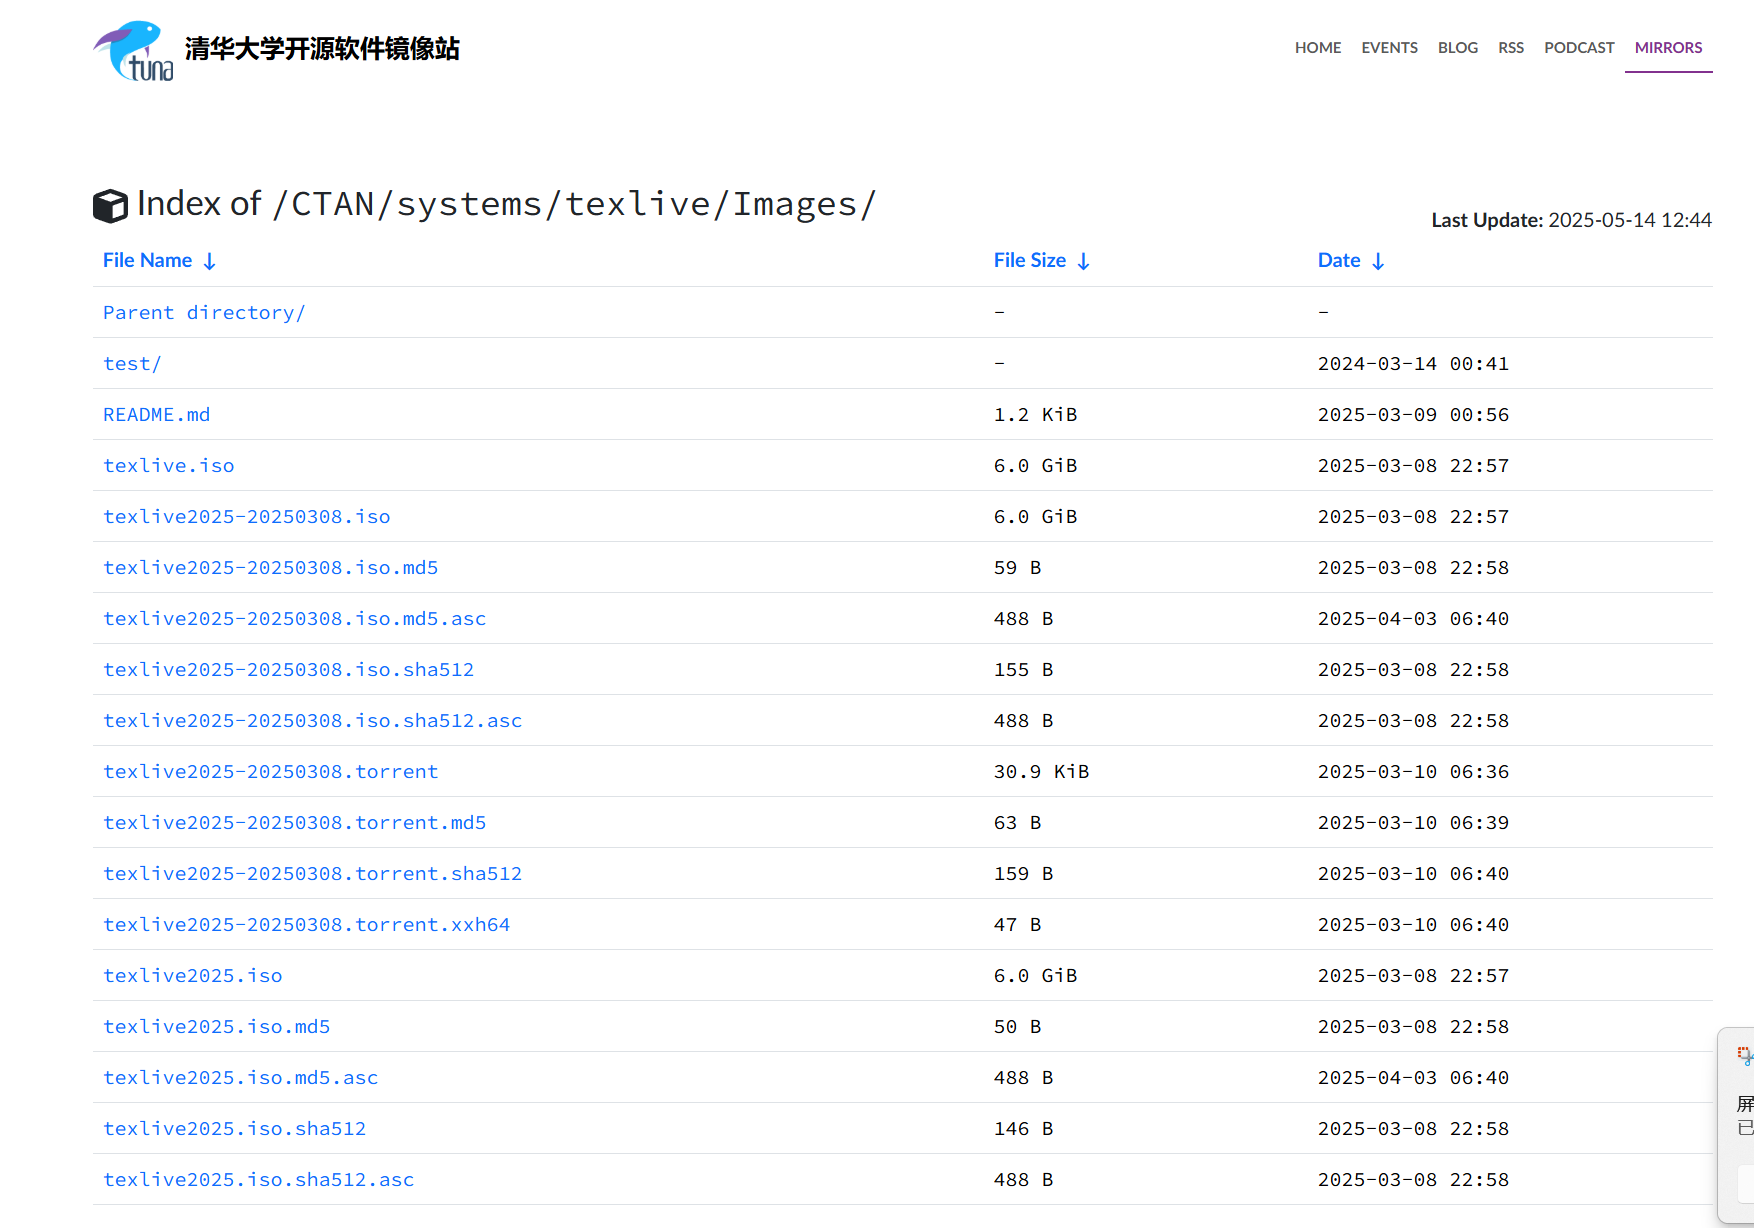This screenshot has height=1228, width=1754.
Task: Click the File Name sort arrow icon
Action: (209, 262)
